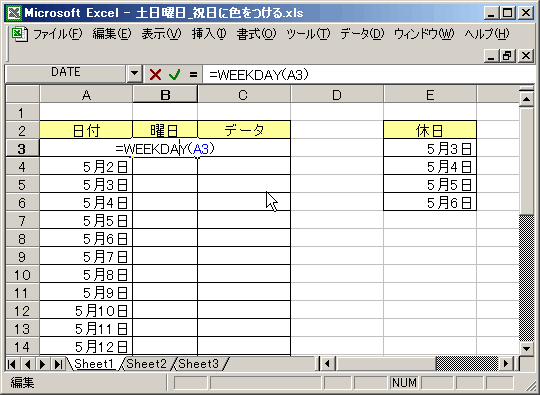Select cell with 5月2日 in column A
Viewport: 540px width, 395px height.
pyautogui.click(x=86, y=167)
